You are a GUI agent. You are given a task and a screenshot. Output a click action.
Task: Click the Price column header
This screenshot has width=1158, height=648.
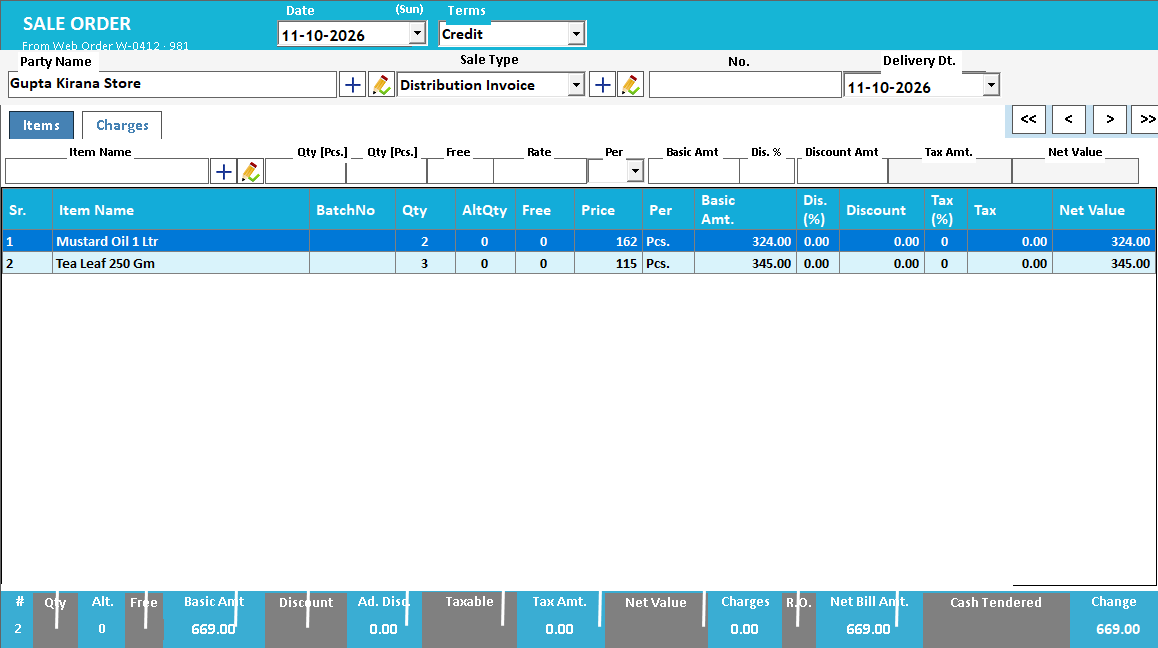point(609,210)
